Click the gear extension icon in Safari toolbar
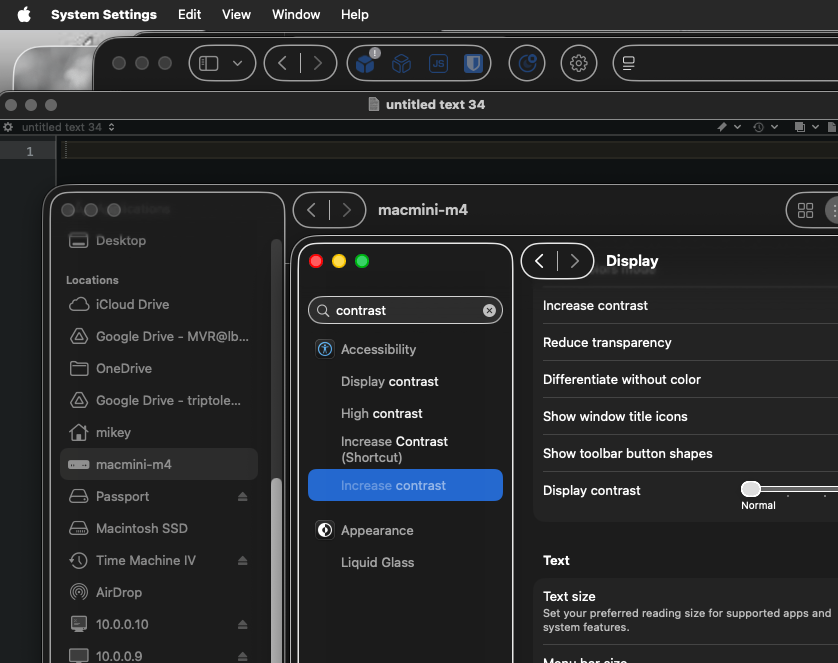 579,64
